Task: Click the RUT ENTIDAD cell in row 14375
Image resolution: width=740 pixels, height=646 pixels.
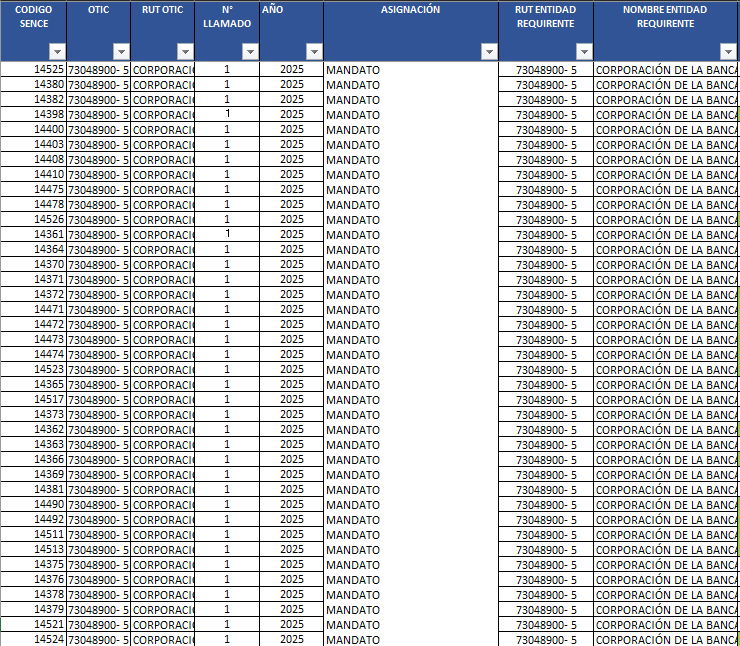Action: point(545,565)
